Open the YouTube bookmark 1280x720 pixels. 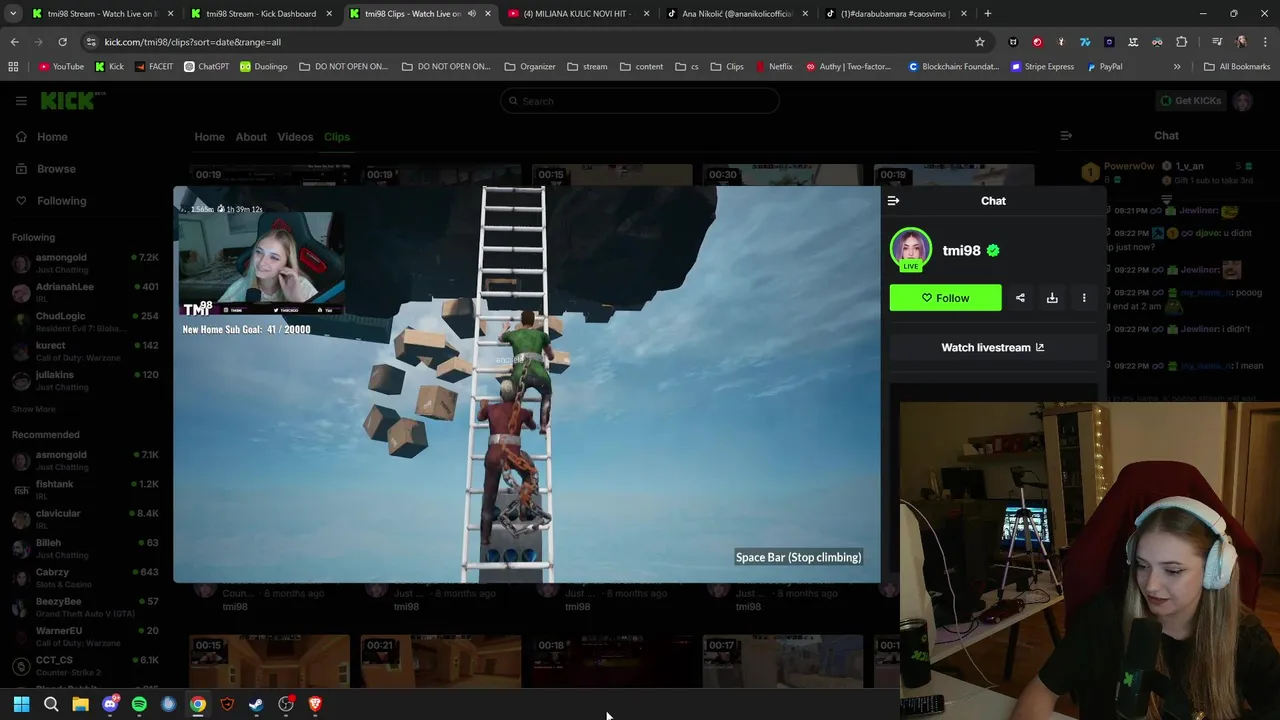click(61, 67)
